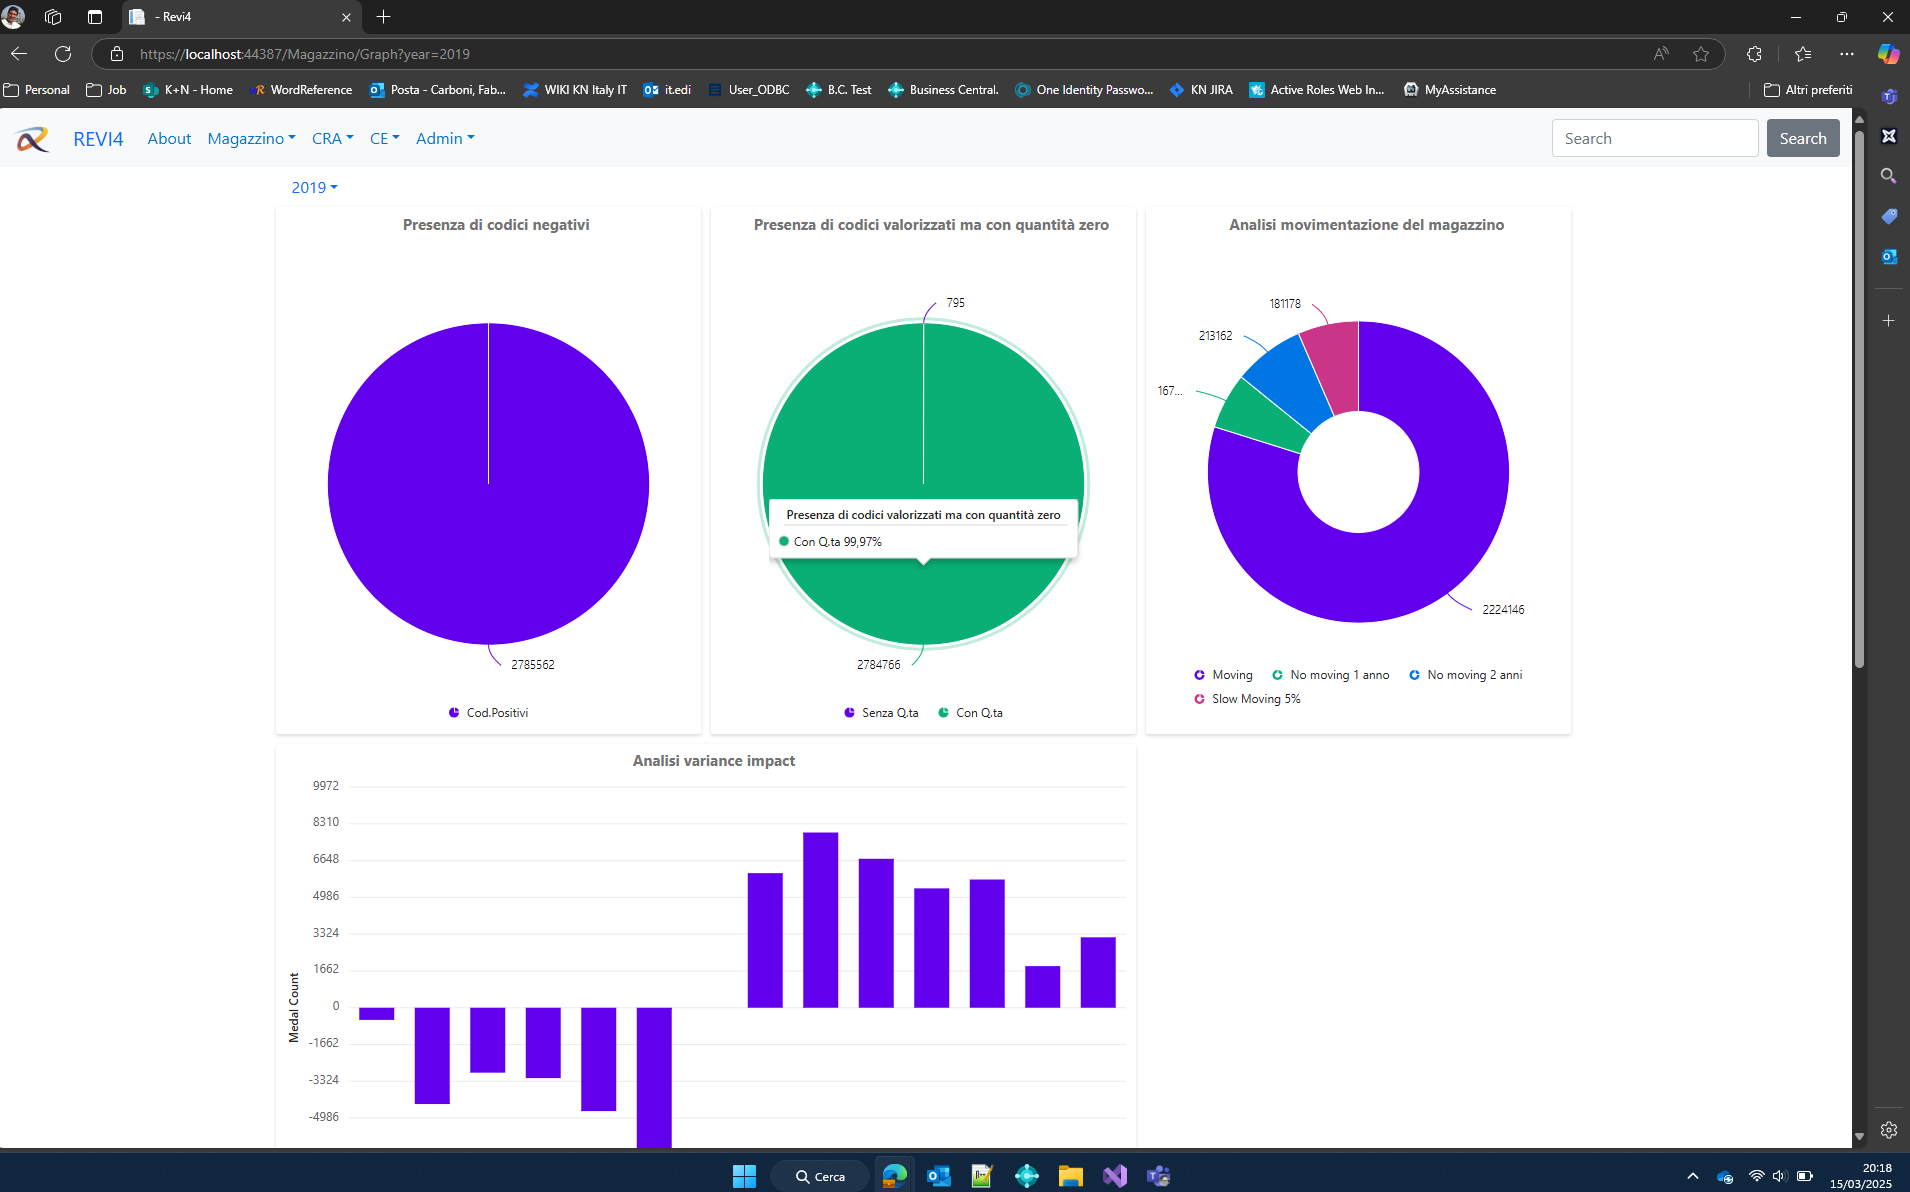
Task: Open the Admin dropdown
Action: tap(444, 138)
